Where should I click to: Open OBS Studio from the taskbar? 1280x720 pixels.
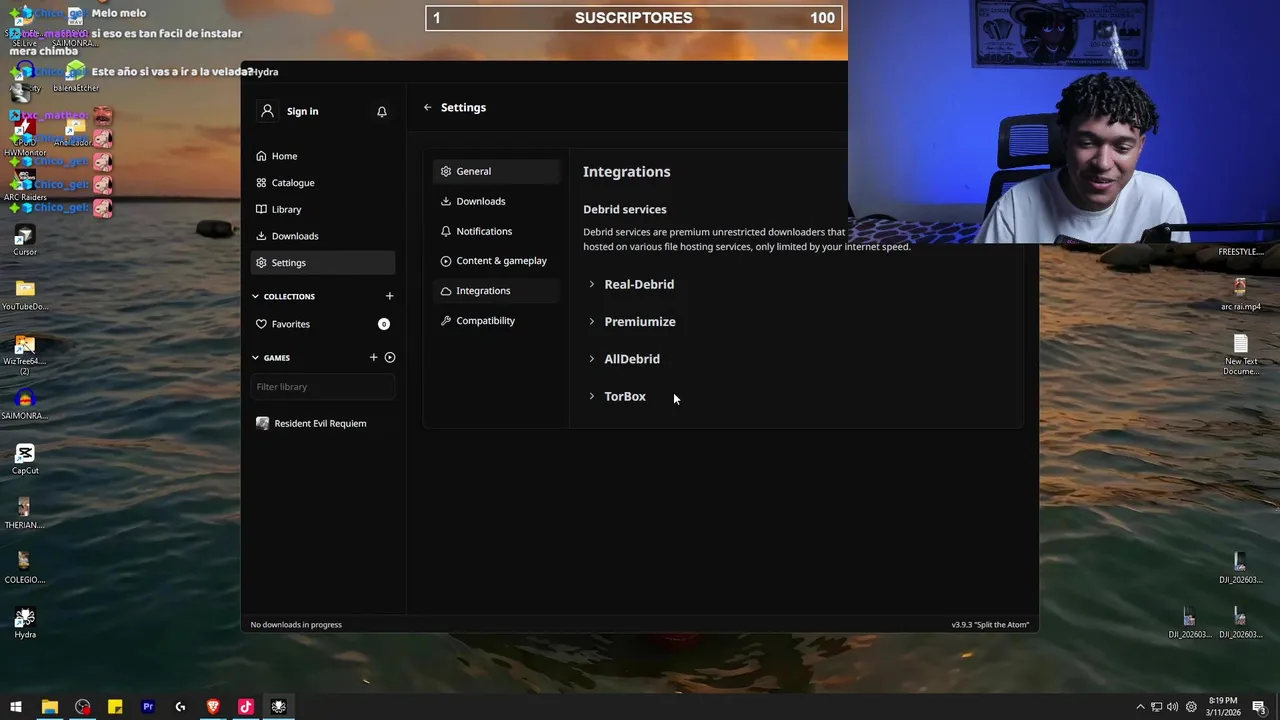point(82,707)
